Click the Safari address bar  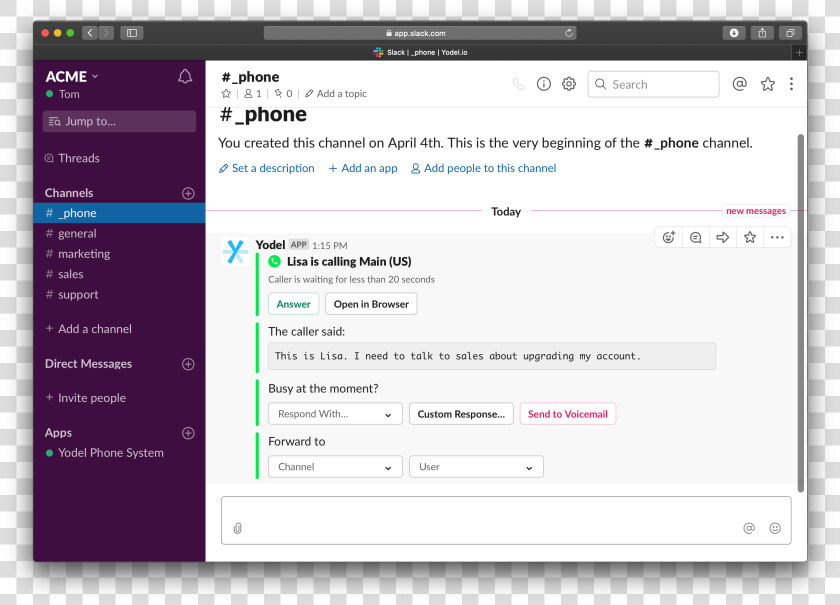pos(420,33)
